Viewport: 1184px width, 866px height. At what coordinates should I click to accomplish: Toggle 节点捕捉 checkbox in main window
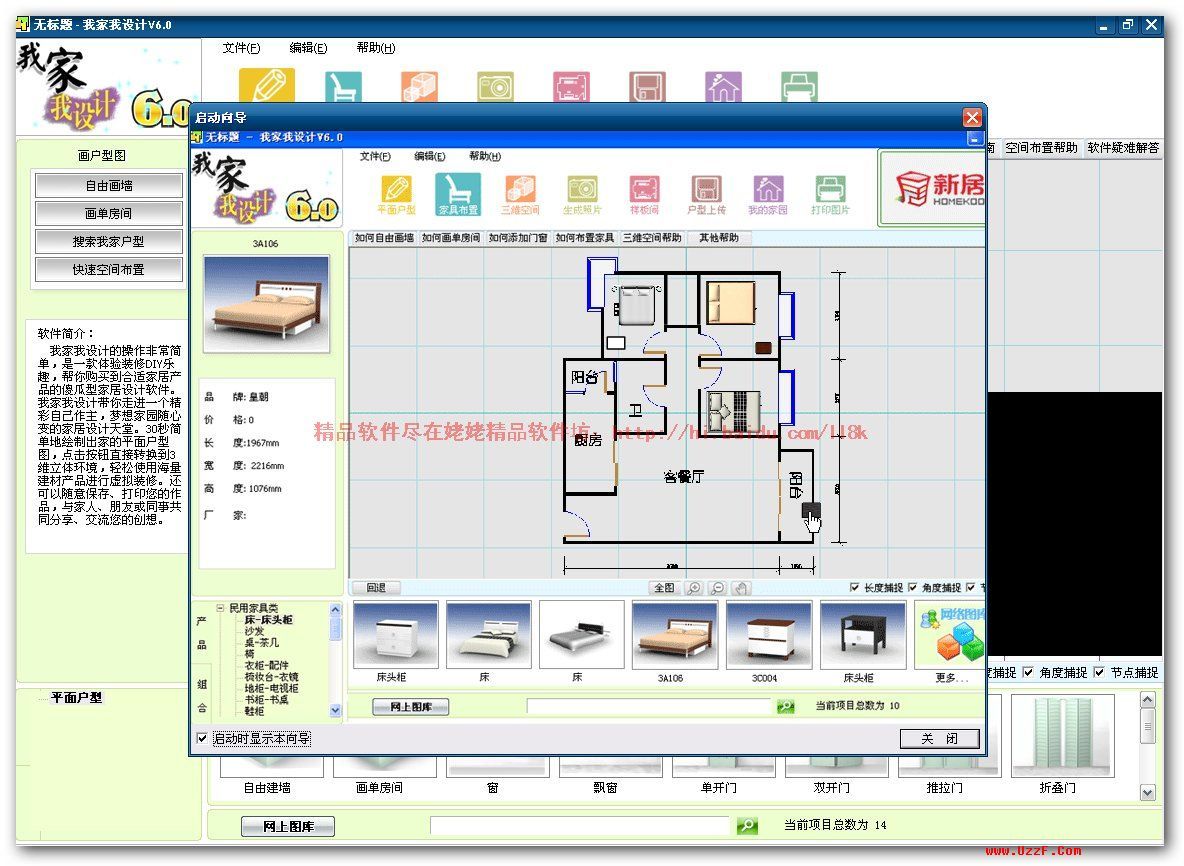(x=1099, y=672)
